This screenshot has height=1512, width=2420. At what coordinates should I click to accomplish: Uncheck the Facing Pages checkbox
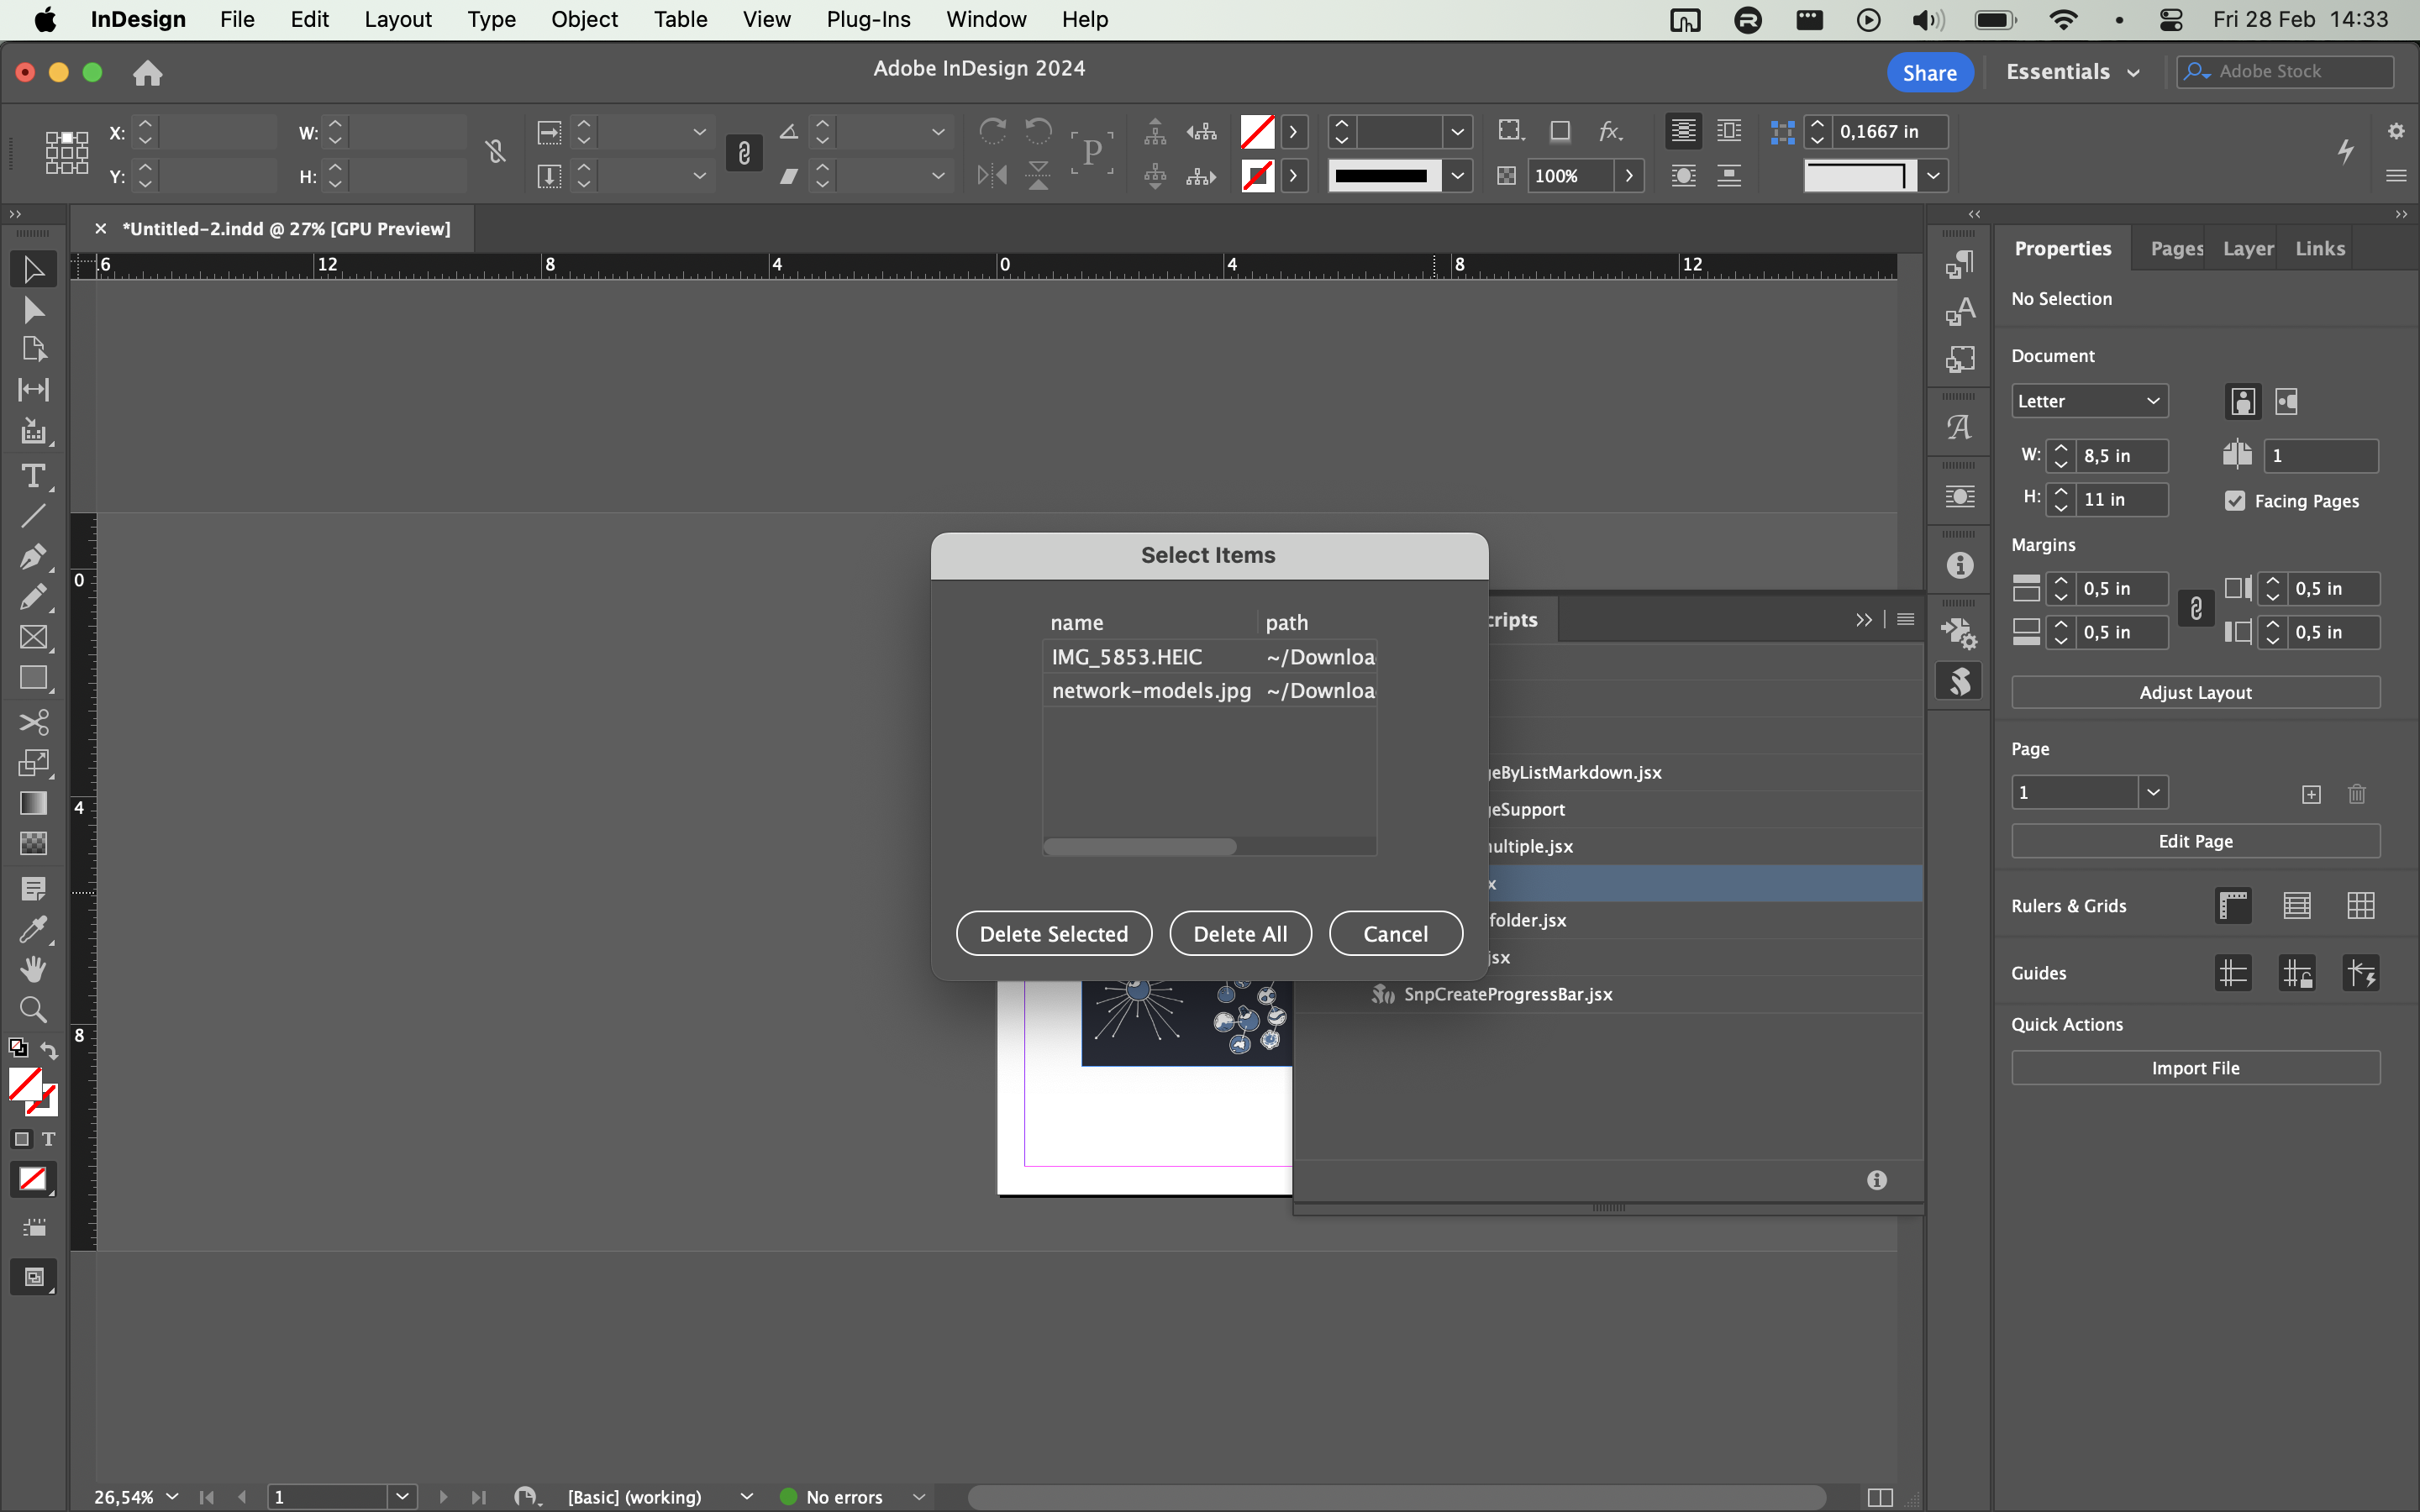point(2235,501)
